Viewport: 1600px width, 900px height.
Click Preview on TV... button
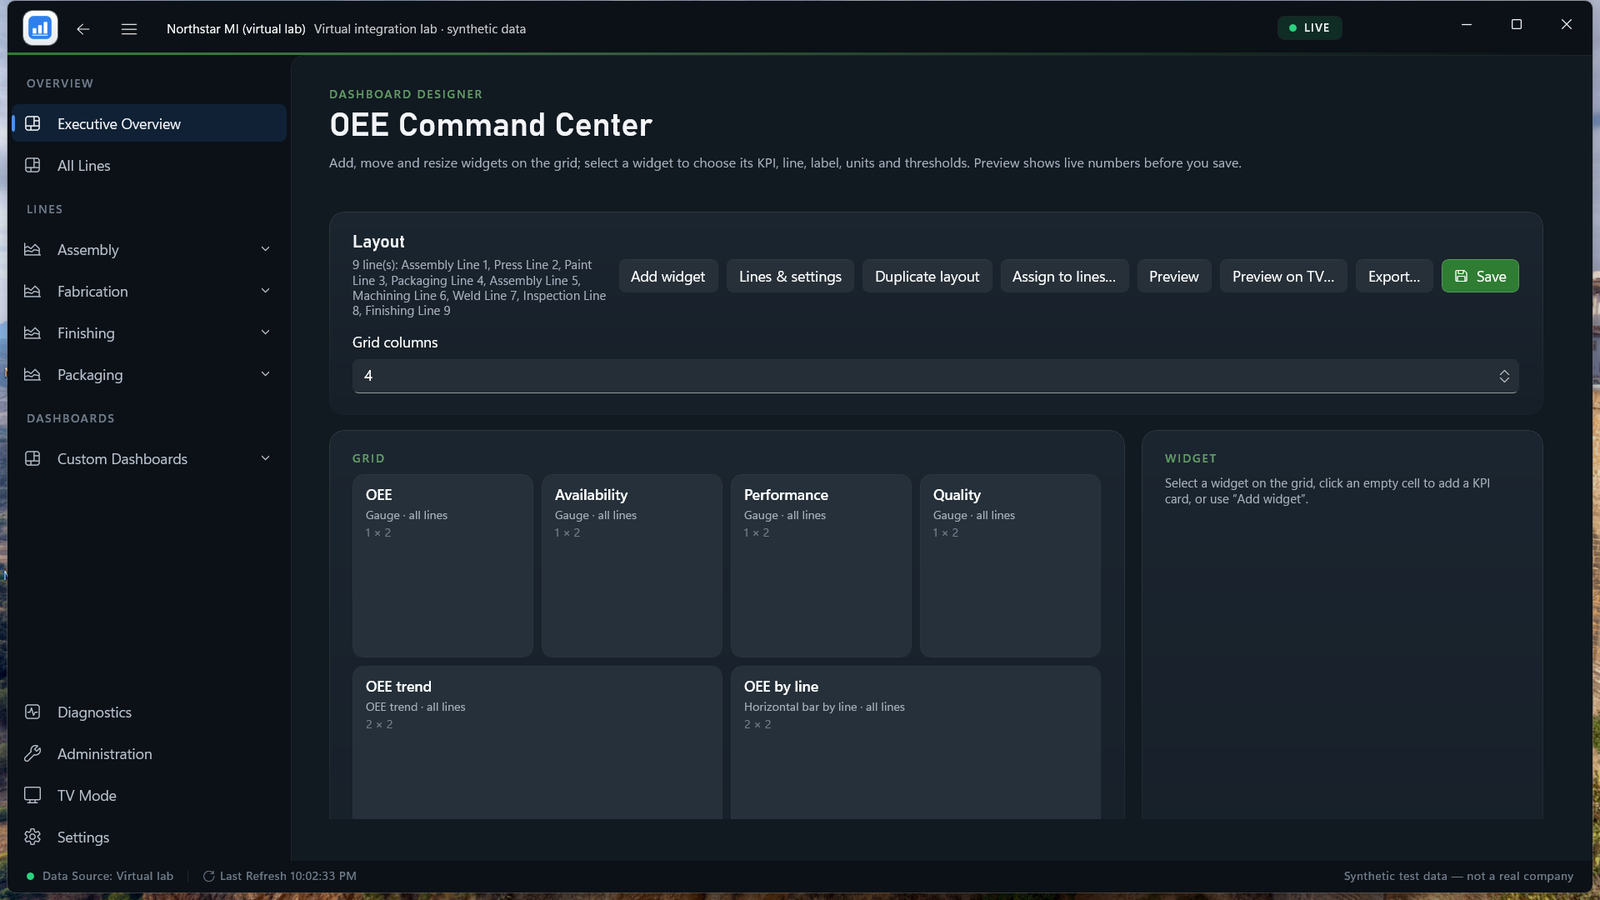pos(1283,276)
